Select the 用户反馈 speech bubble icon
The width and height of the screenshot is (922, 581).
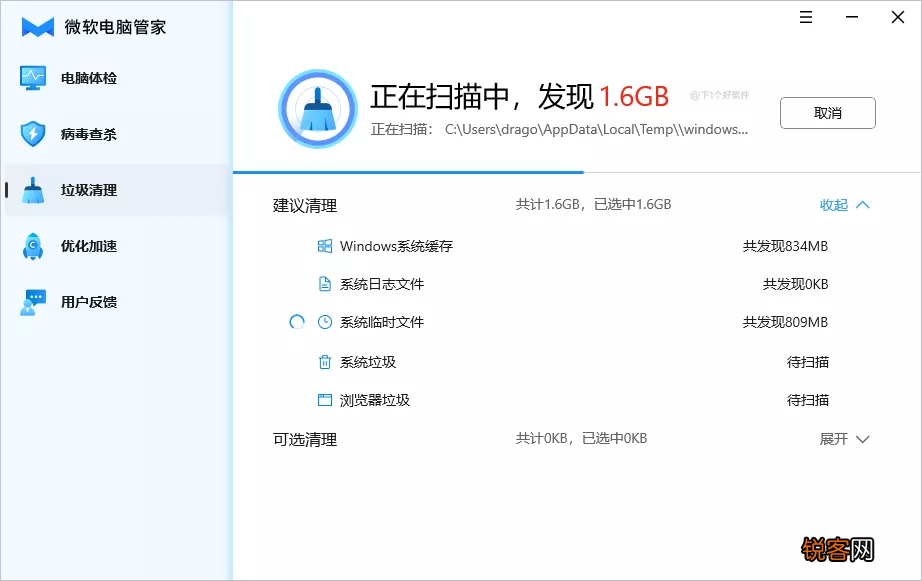click(32, 302)
